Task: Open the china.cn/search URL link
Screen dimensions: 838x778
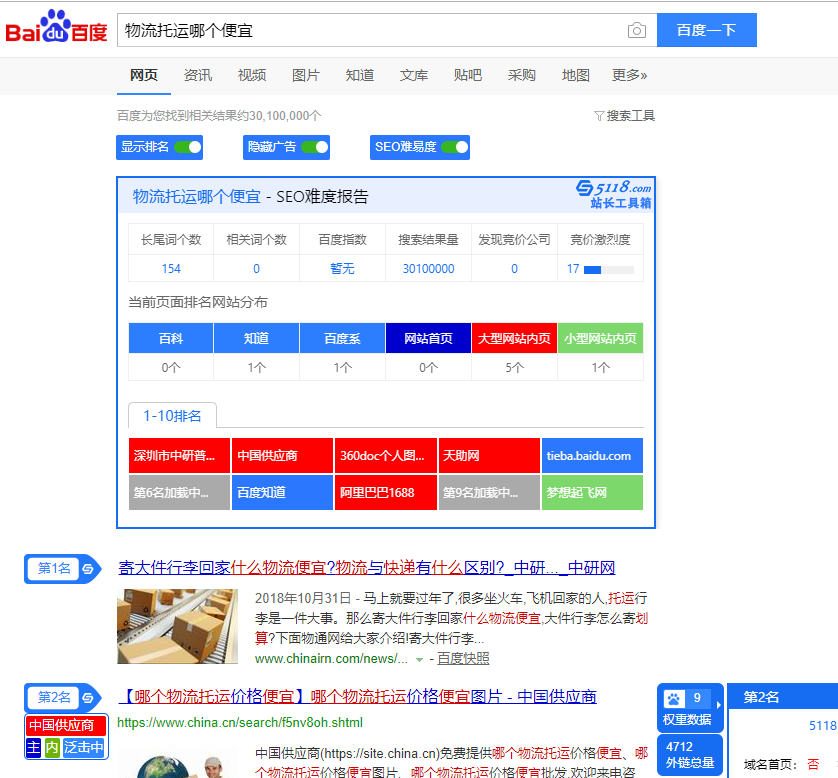Action: point(240,723)
